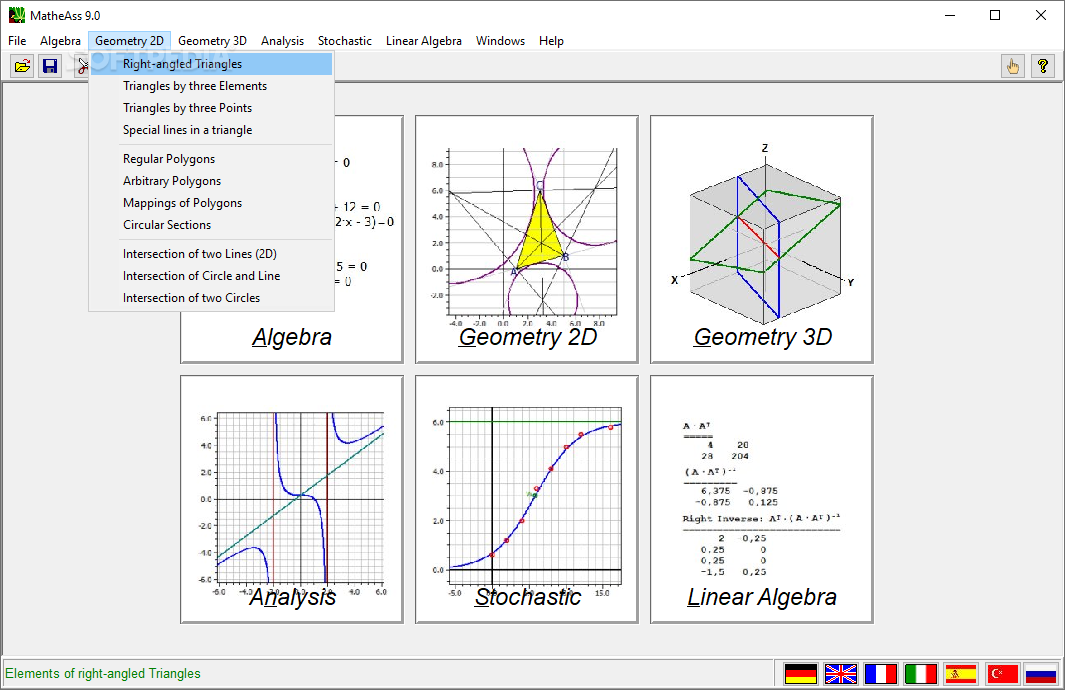Click the hand pointer toolbar icon

click(x=1013, y=66)
